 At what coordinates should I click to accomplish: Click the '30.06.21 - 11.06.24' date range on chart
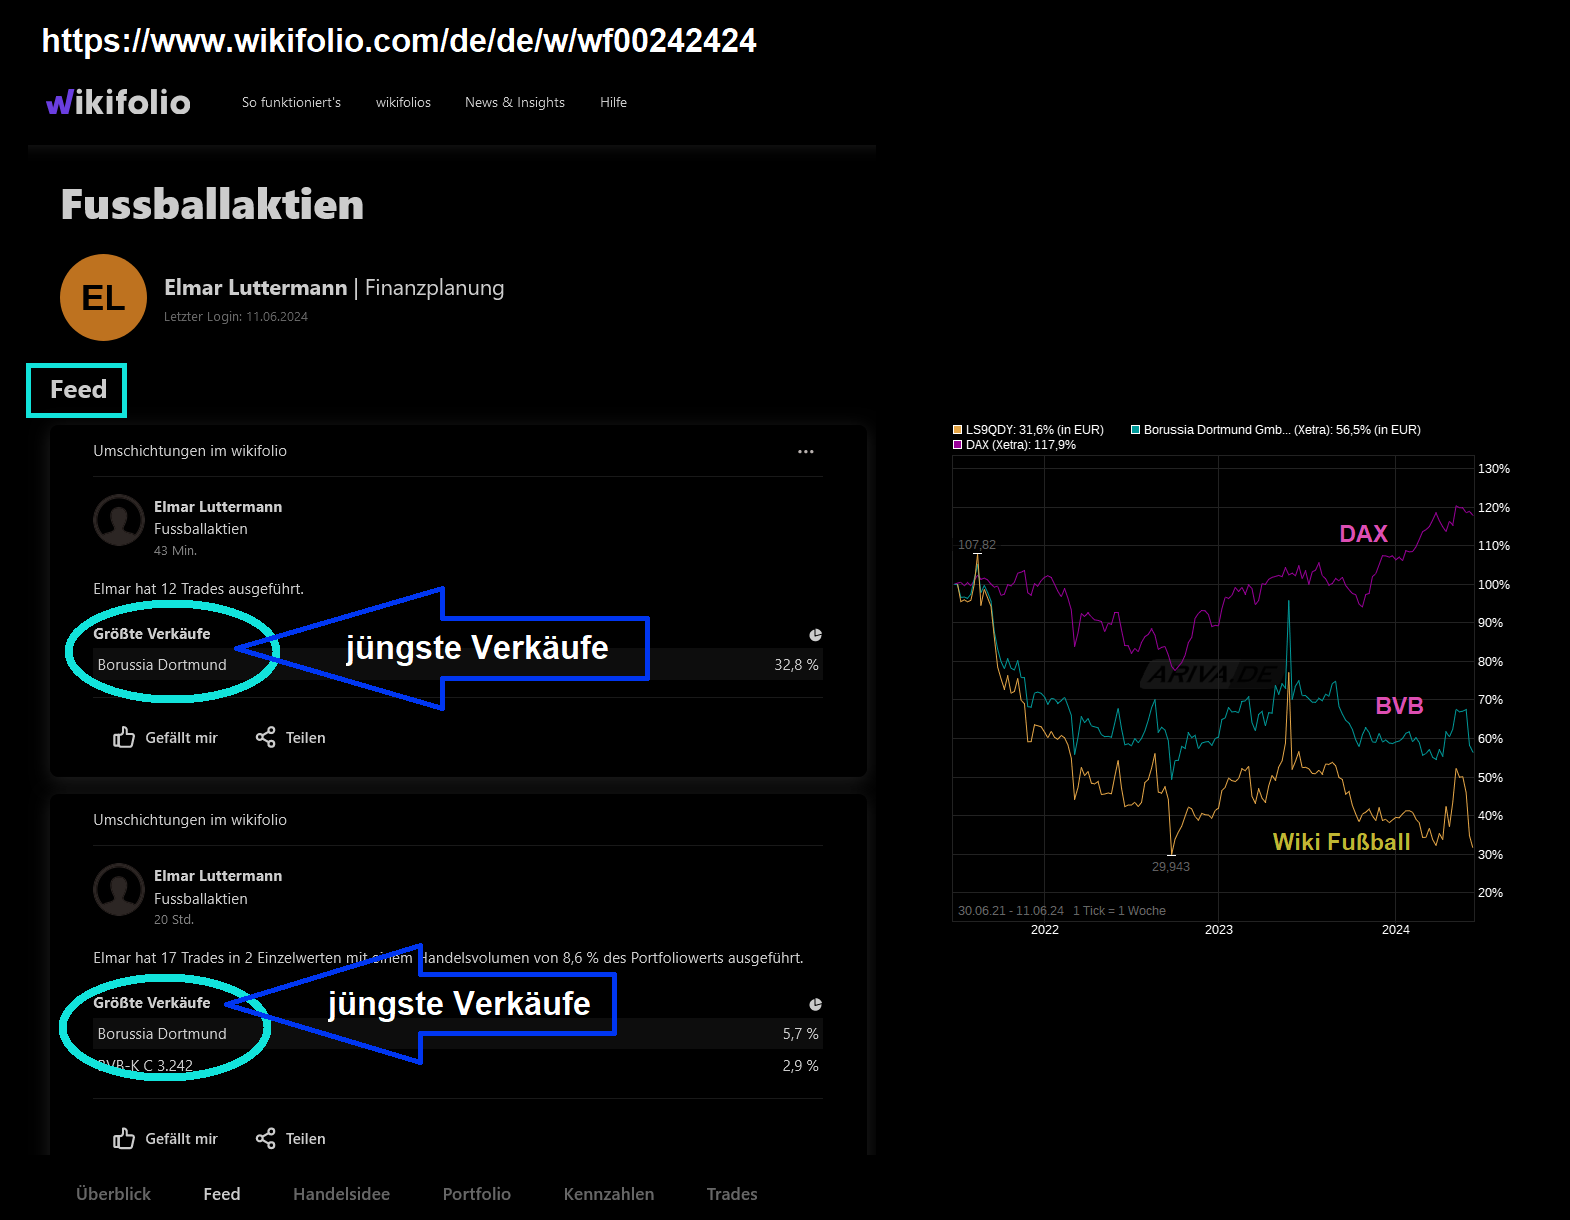(x=1011, y=911)
